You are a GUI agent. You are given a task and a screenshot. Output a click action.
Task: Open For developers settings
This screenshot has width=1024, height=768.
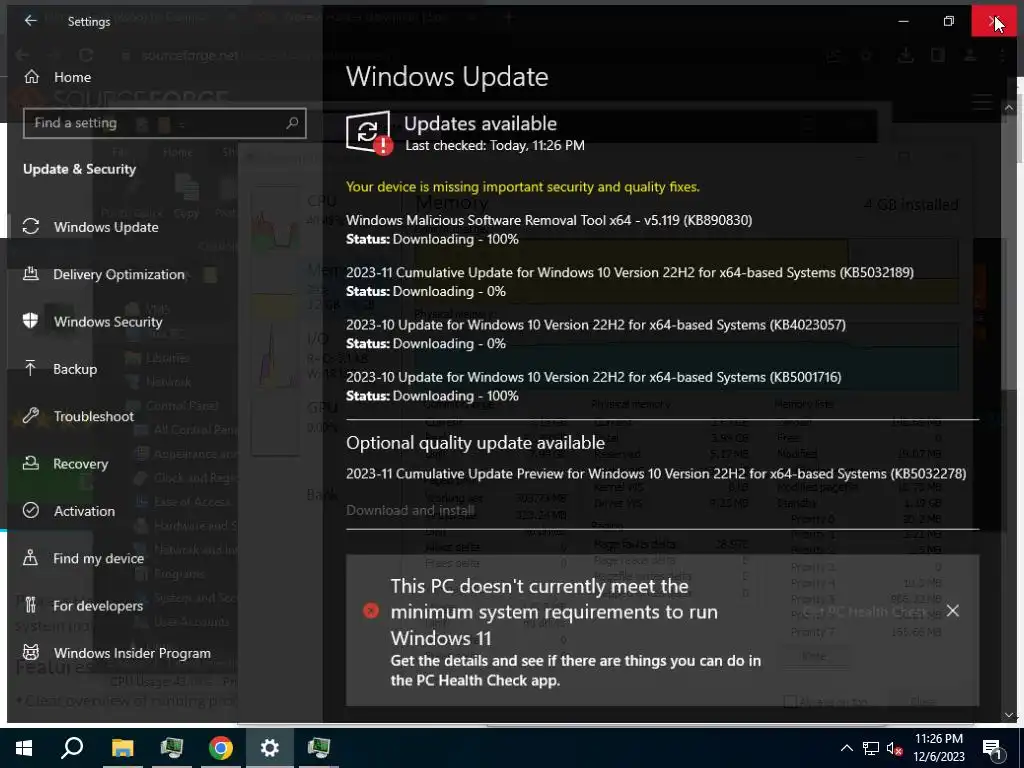98,606
